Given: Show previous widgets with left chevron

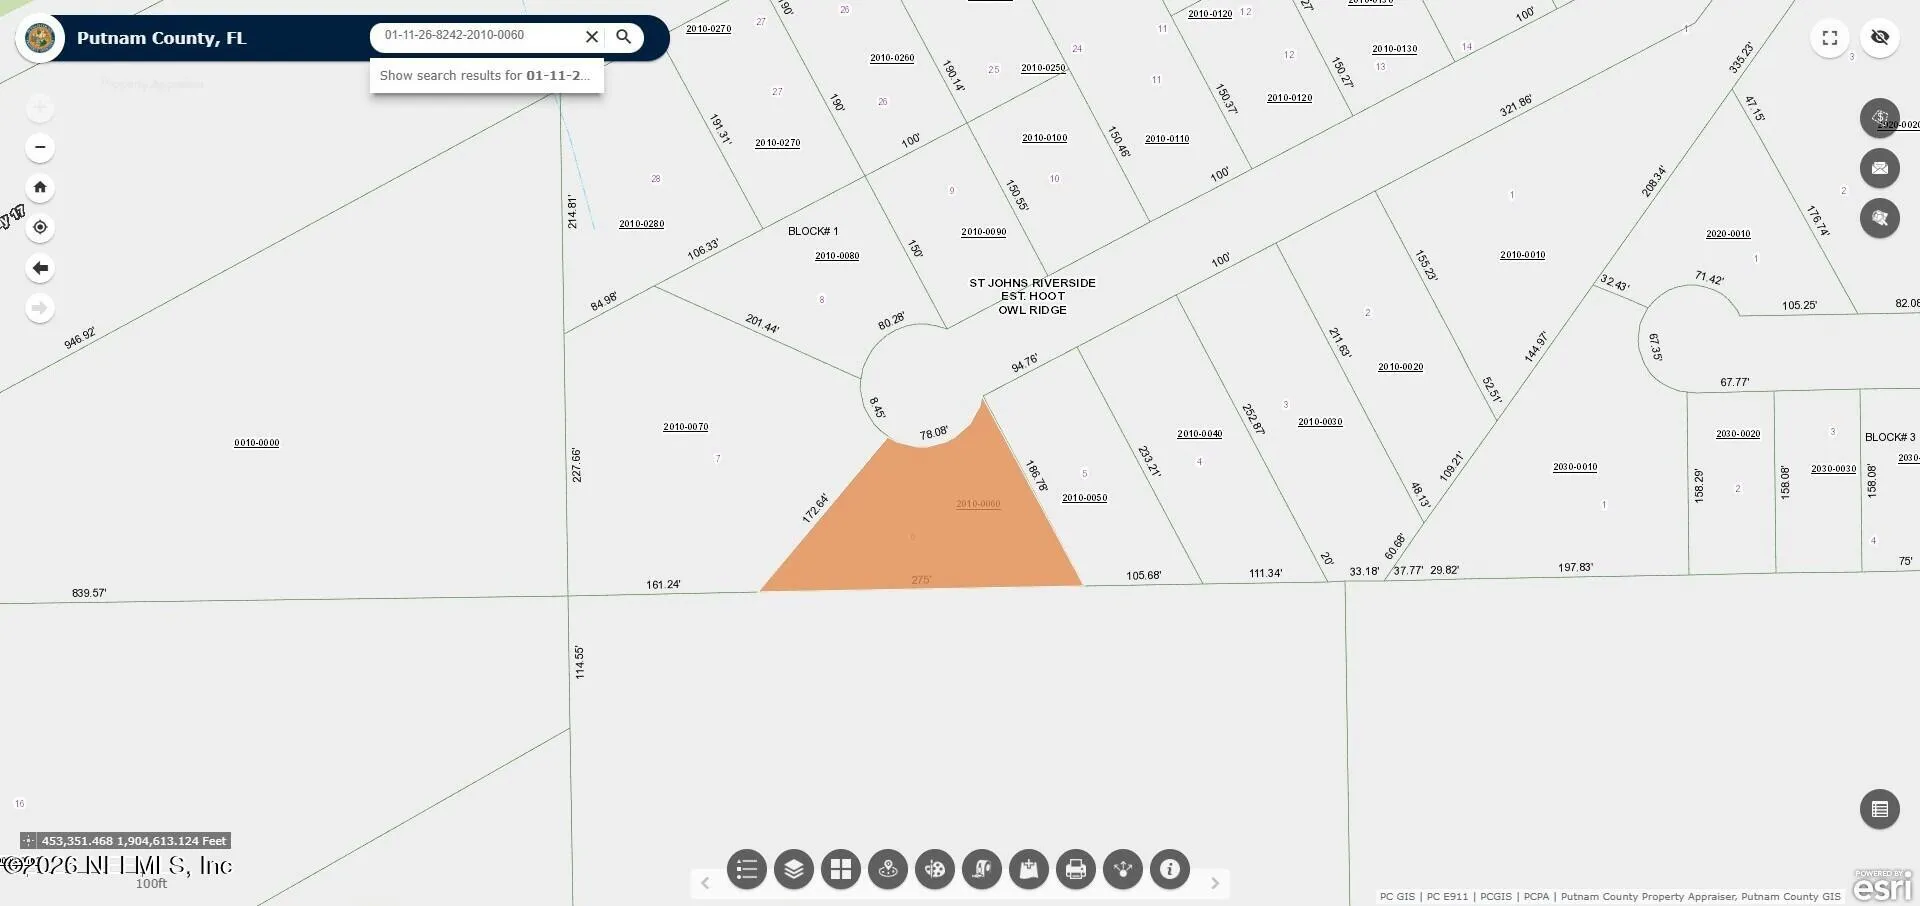Looking at the screenshot, I should (705, 883).
